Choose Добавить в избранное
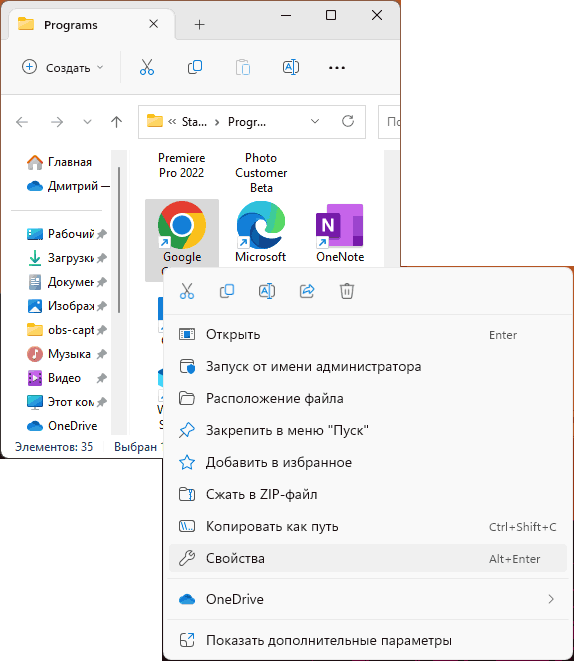 tap(367, 462)
